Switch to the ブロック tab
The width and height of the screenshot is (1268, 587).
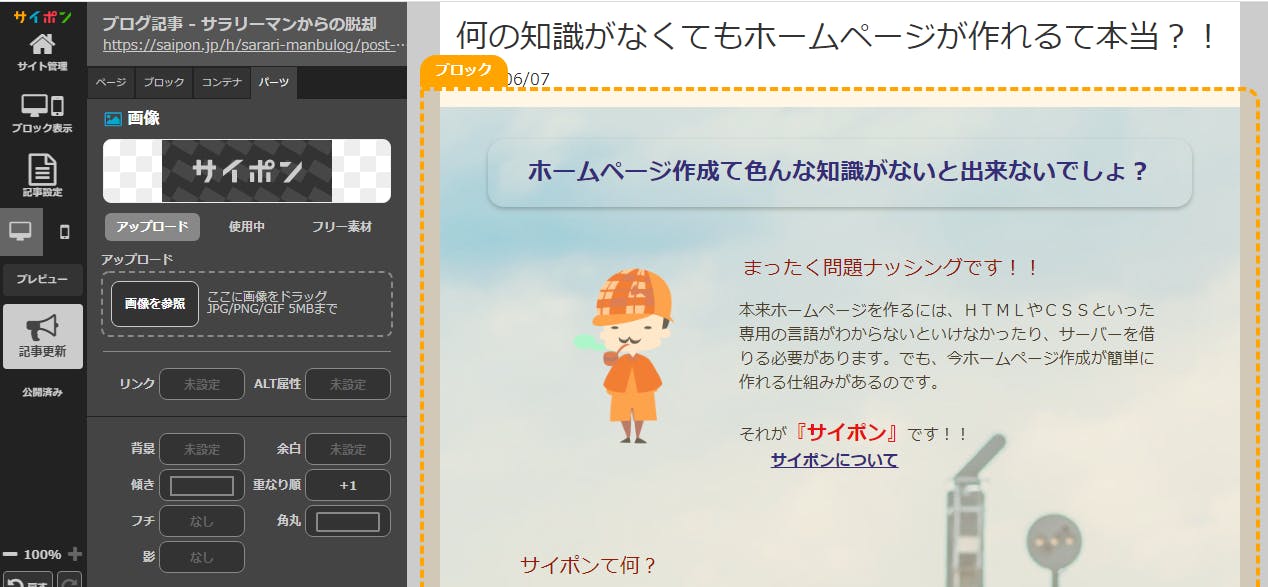tap(164, 82)
